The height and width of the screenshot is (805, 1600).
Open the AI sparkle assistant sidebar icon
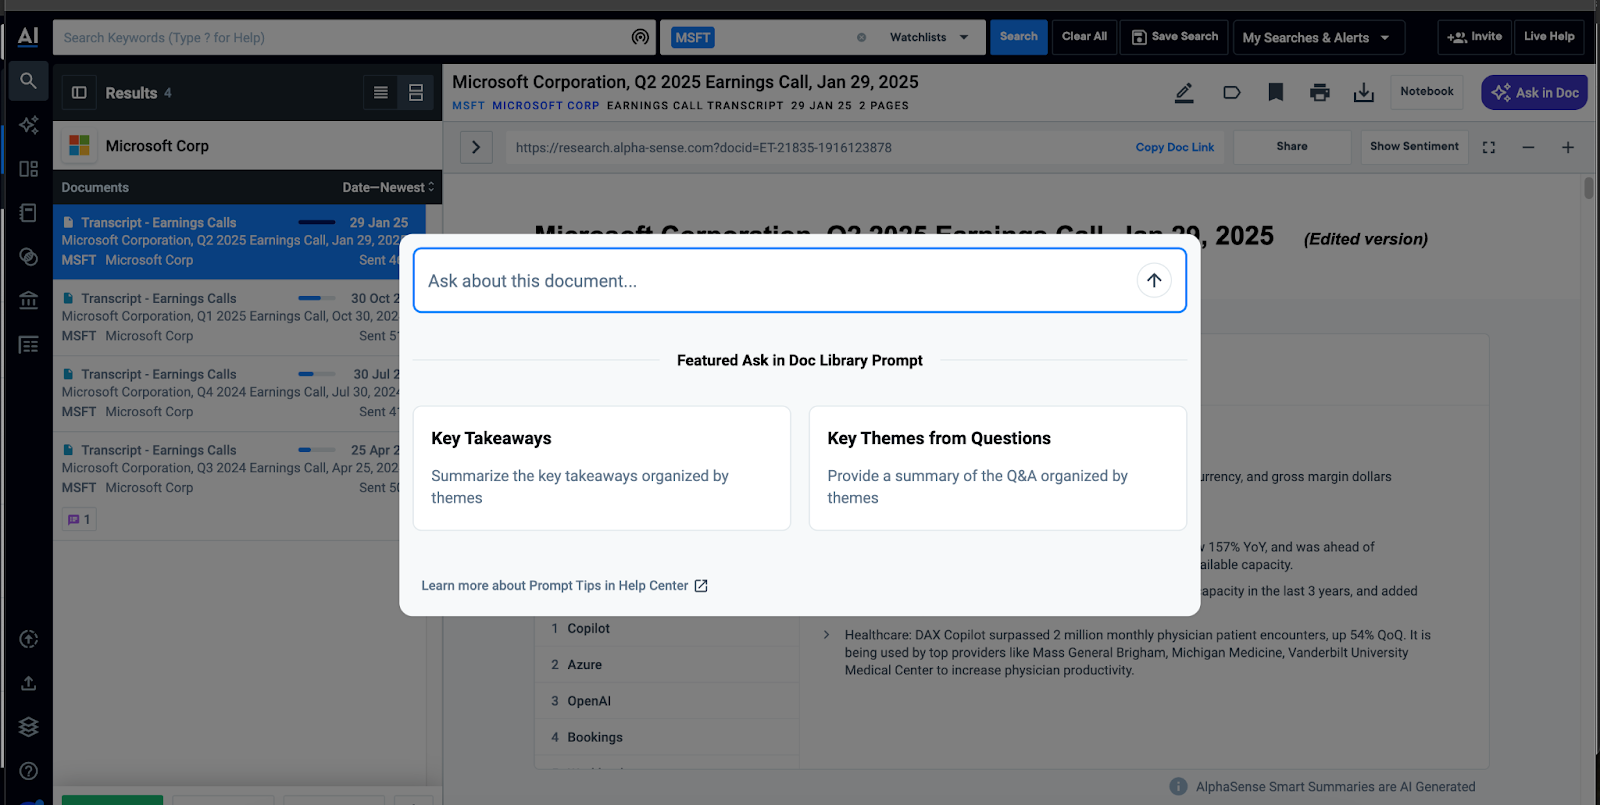28,125
